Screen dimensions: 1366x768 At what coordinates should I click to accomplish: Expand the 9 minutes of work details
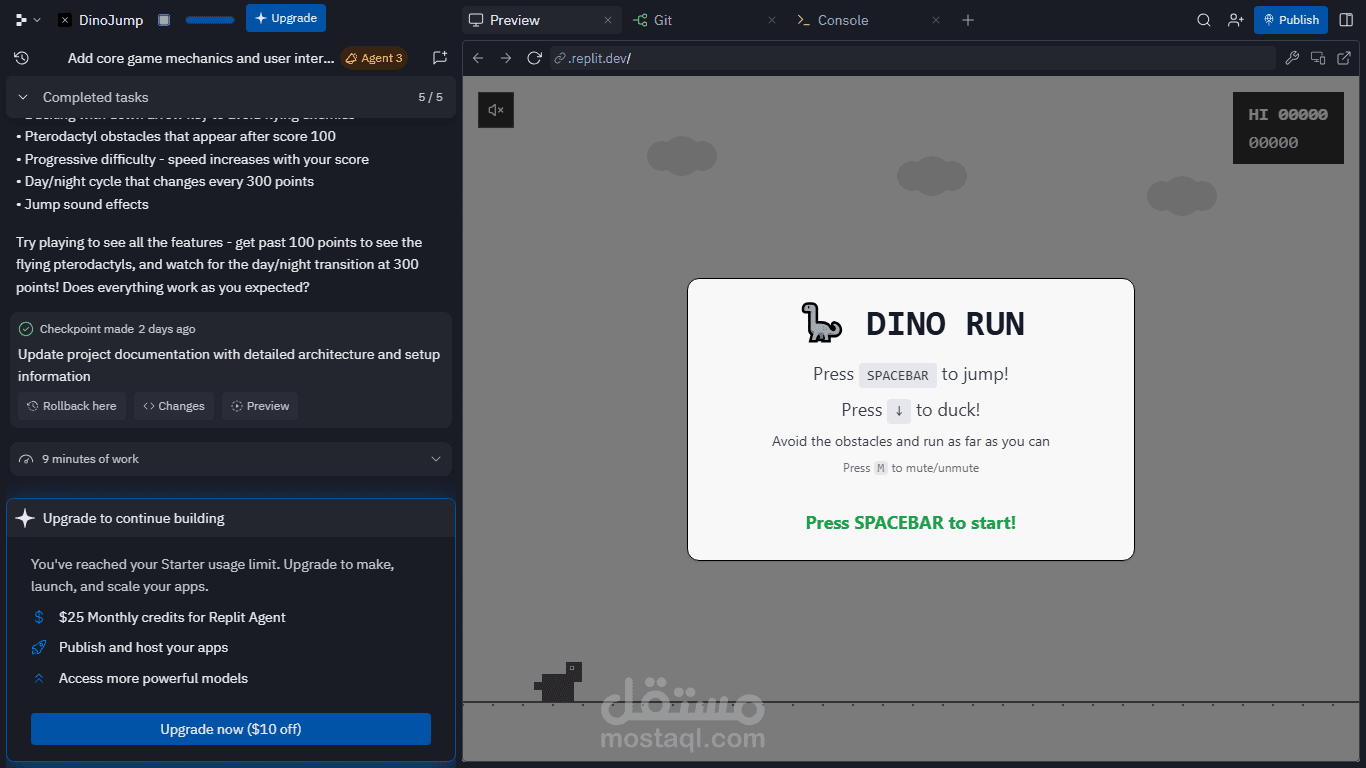pyautogui.click(x=231, y=459)
